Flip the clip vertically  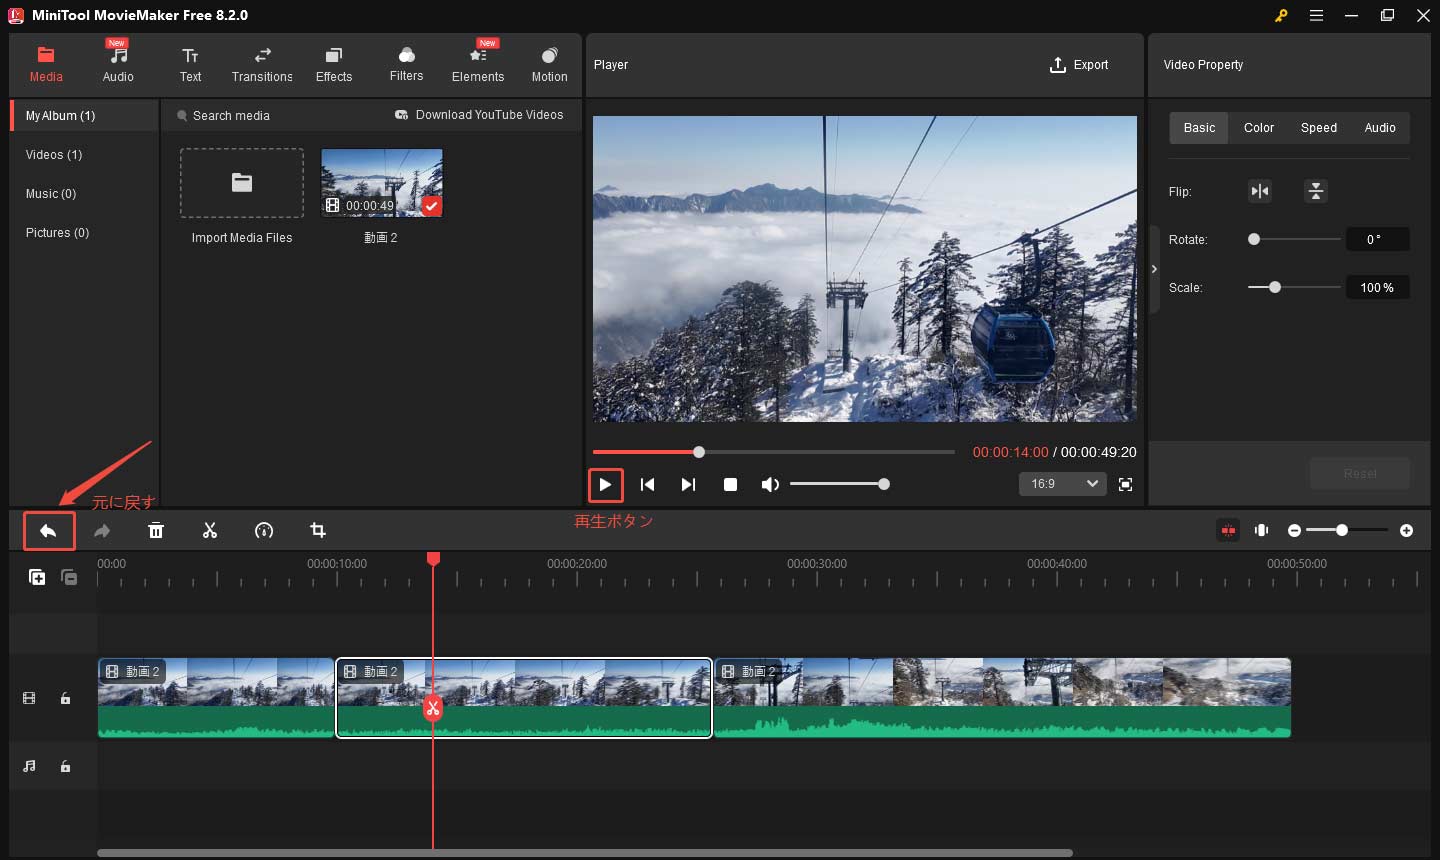click(1316, 191)
